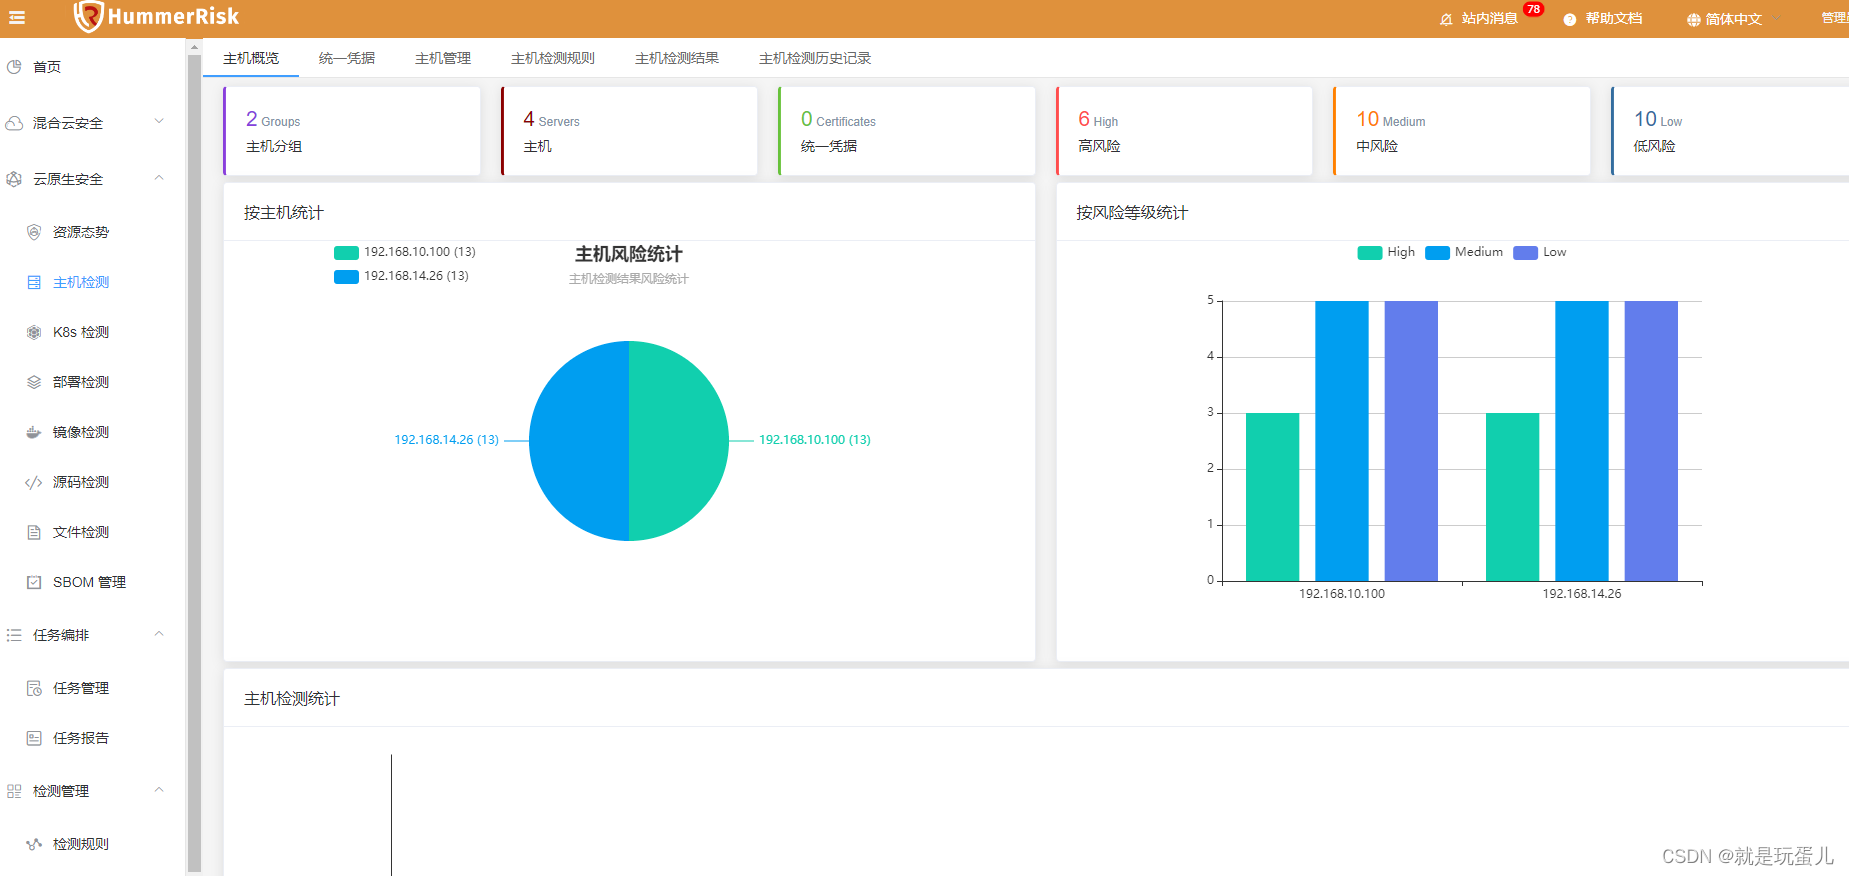This screenshot has width=1849, height=876.
Task: Switch to the 主机管理 tab
Action: point(443,58)
